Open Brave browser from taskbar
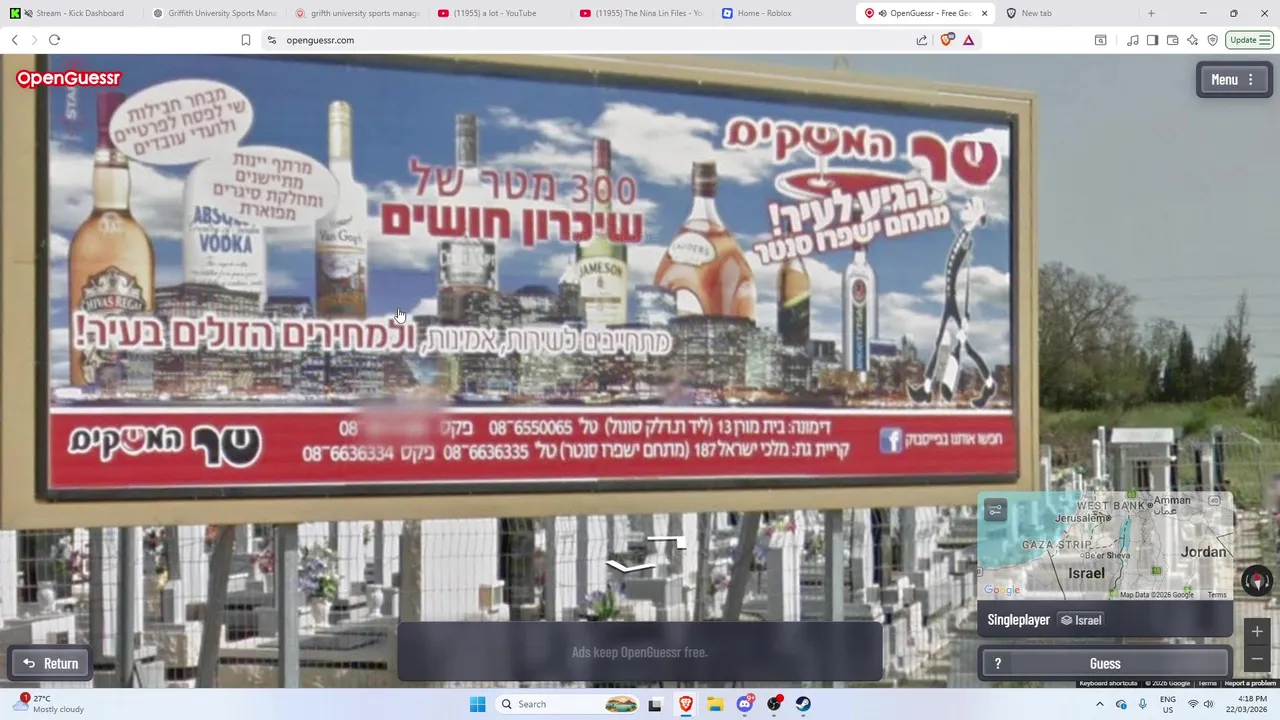 pyautogui.click(x=685, y=704)
